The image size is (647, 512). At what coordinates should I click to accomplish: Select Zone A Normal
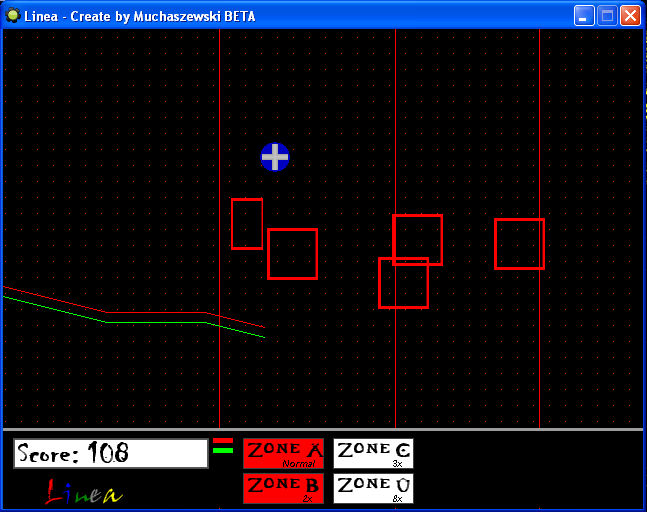283,453
